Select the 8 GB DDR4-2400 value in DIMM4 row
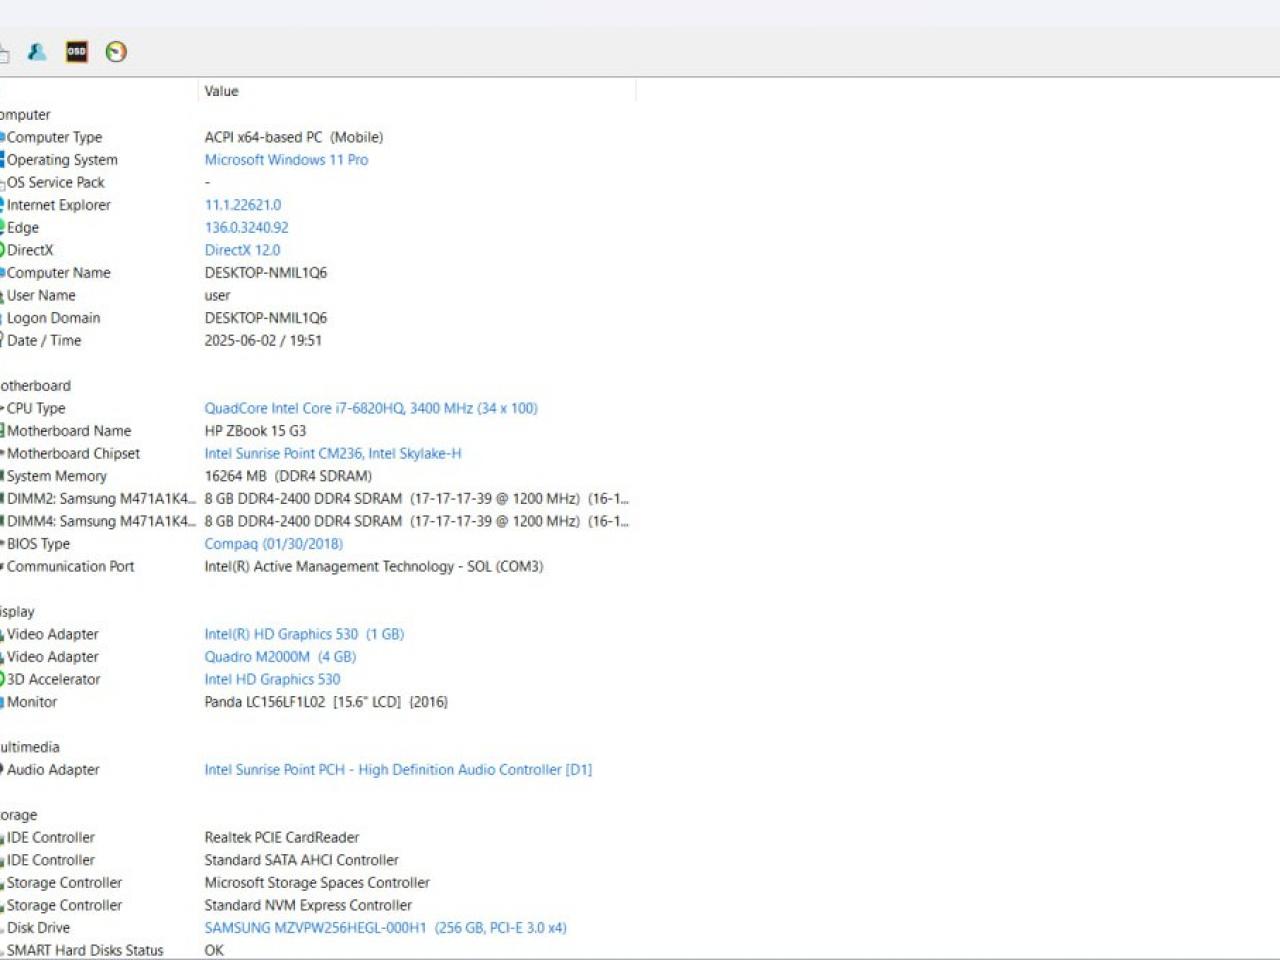1280x960 pixels. pos(416,521)
